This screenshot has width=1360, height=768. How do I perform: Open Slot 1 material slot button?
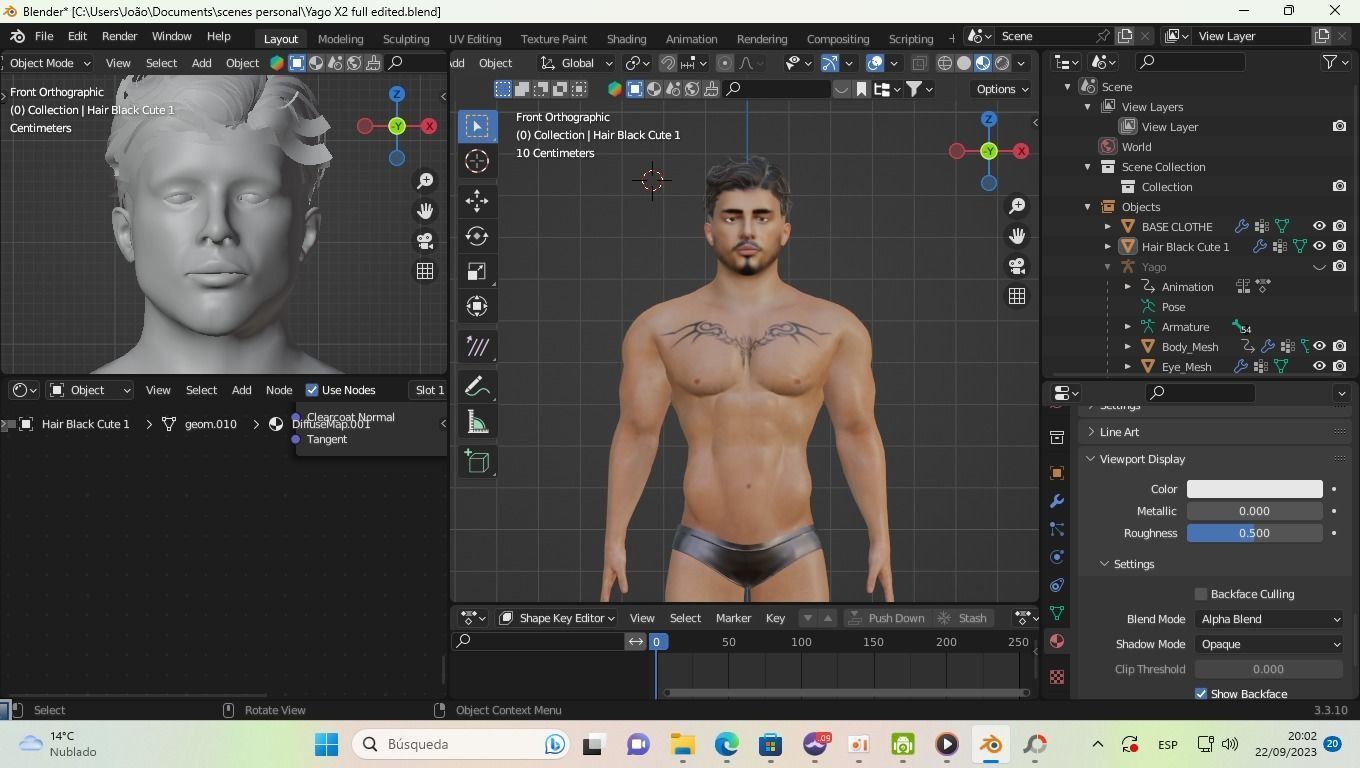429,390
